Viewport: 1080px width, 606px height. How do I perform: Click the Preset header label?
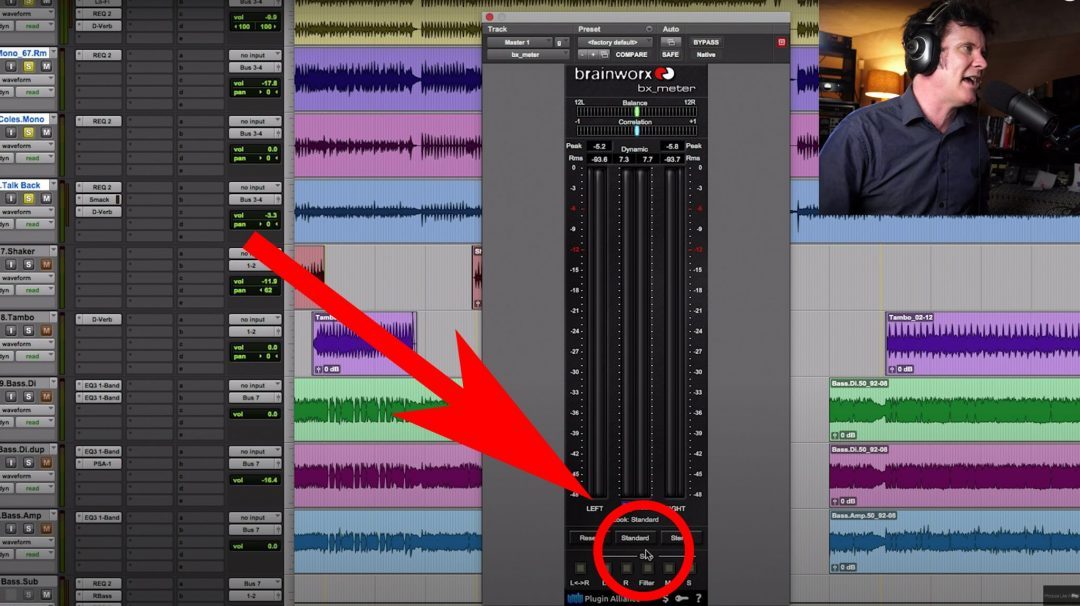(x=589, y=30)
